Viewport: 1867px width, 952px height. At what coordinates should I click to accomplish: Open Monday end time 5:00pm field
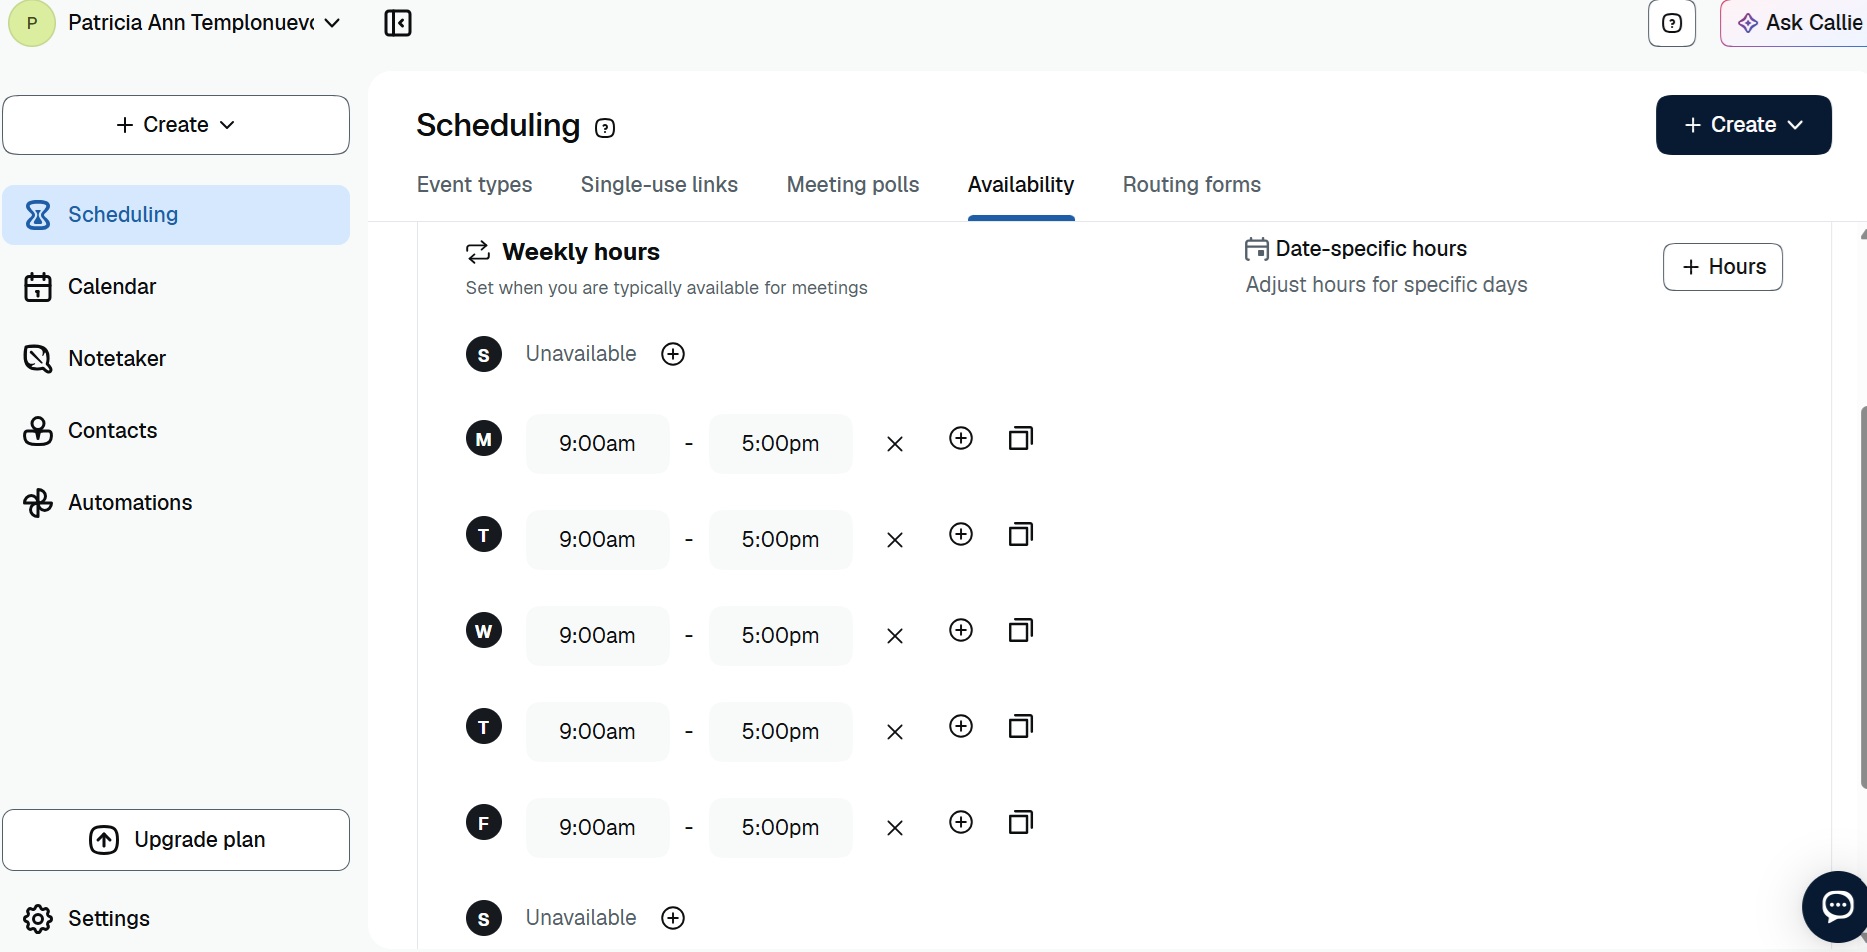pyautogui.click(x=780, y=444)
